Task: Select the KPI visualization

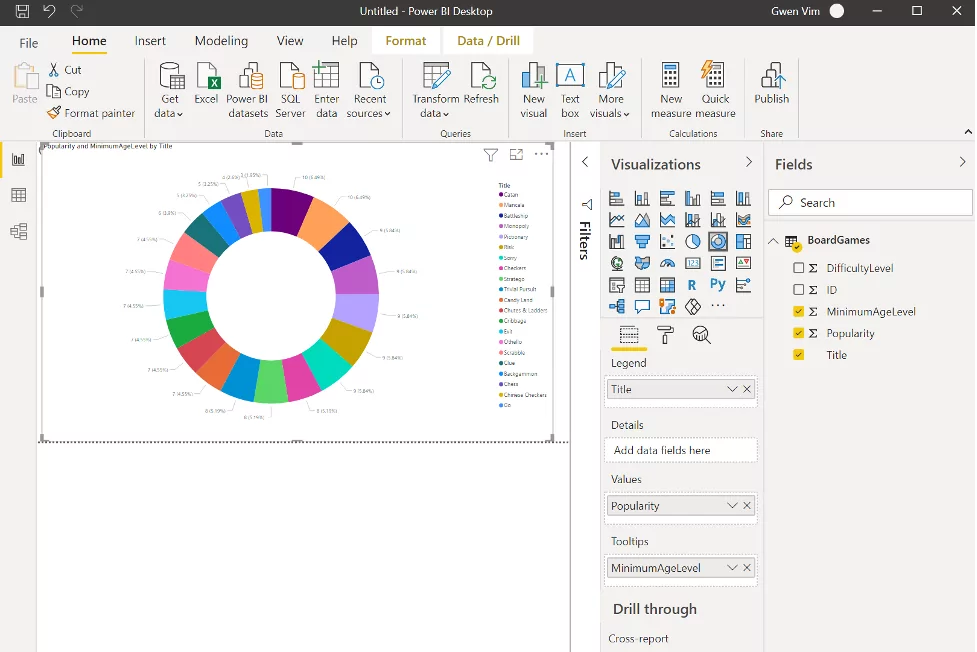Action: point(743,263)
